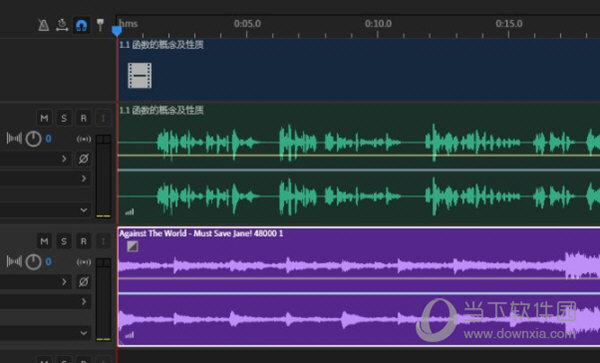
Task: Click the volume knob on second audio track
Action: click(x=33, y=262)
